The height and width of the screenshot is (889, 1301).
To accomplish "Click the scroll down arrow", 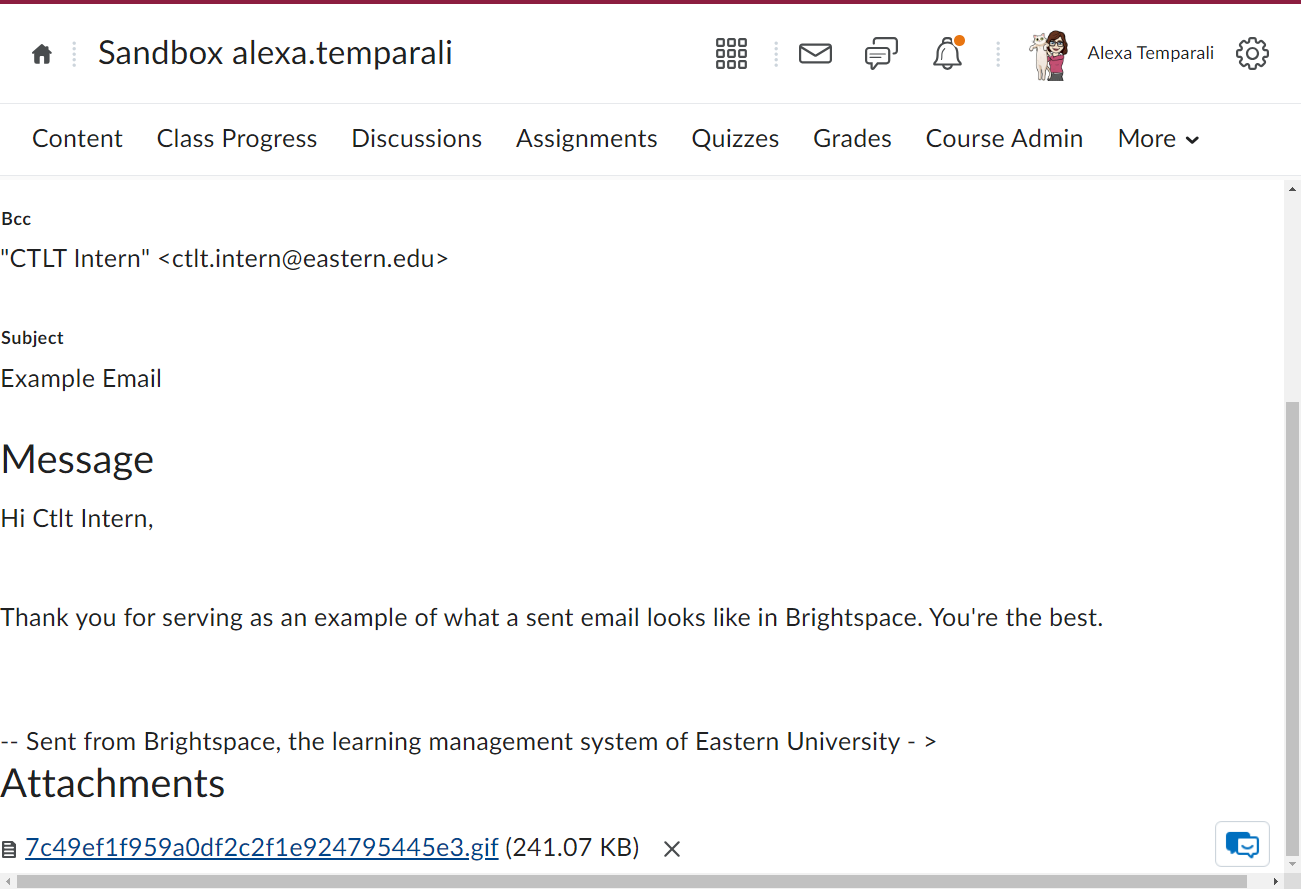I will [1292, 866].
